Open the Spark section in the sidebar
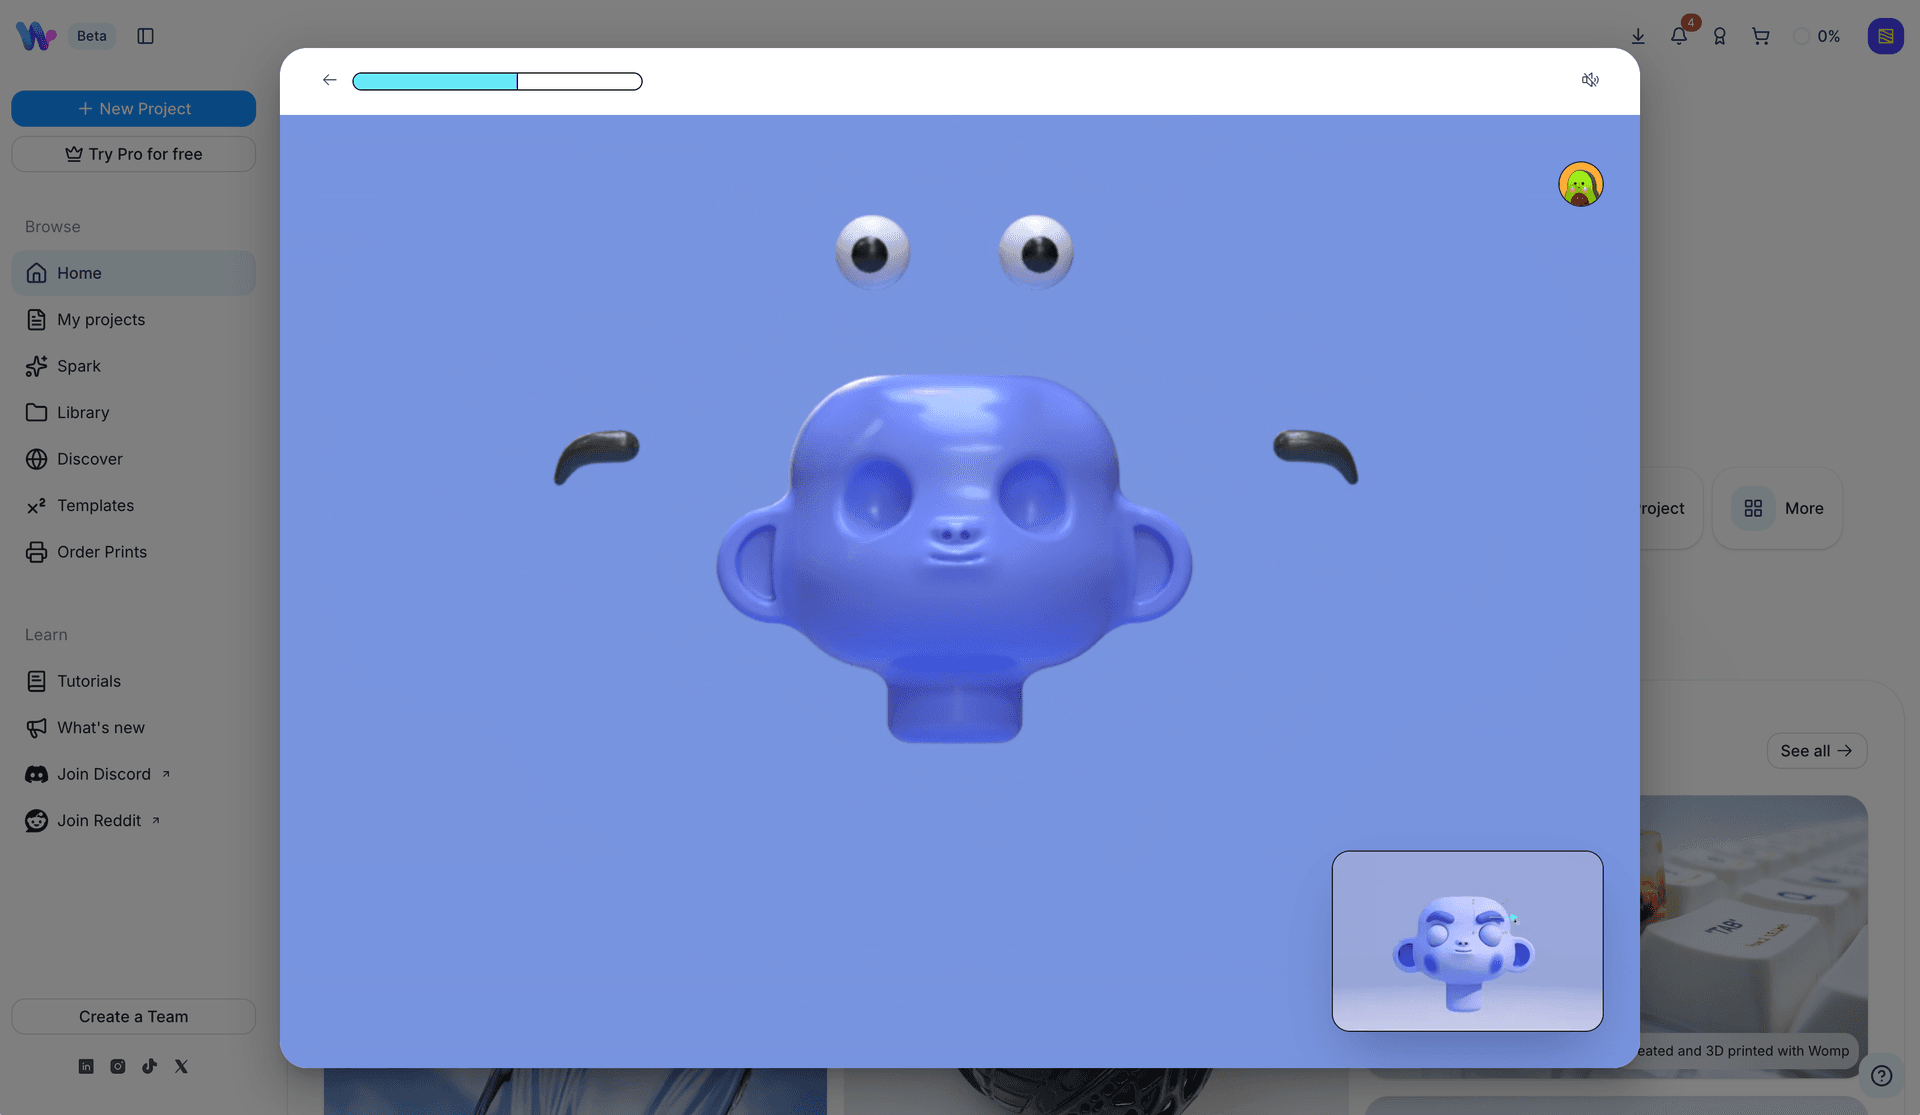 pos(77,366)
